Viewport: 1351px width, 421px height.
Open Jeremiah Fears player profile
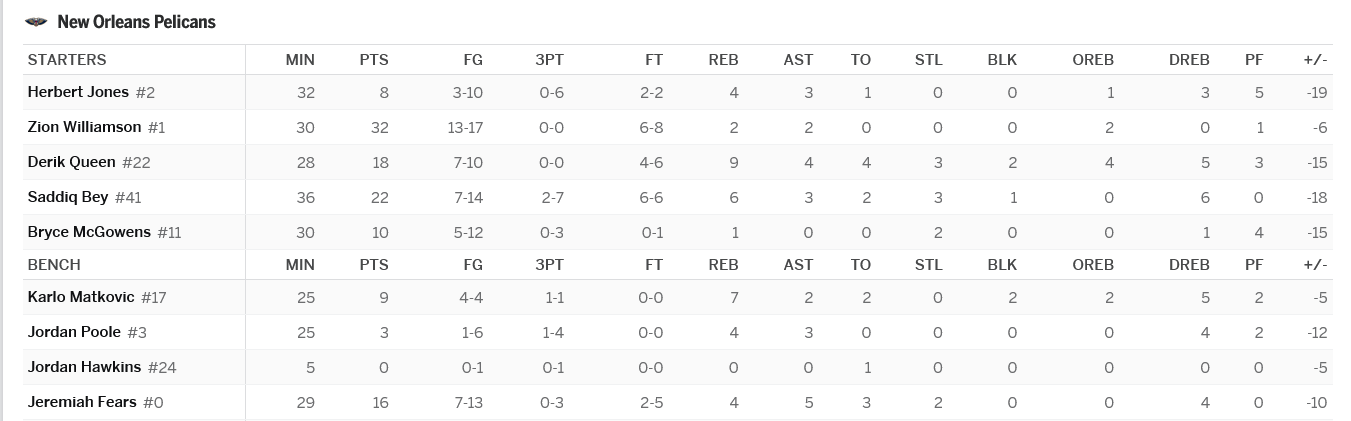point(82,402)
